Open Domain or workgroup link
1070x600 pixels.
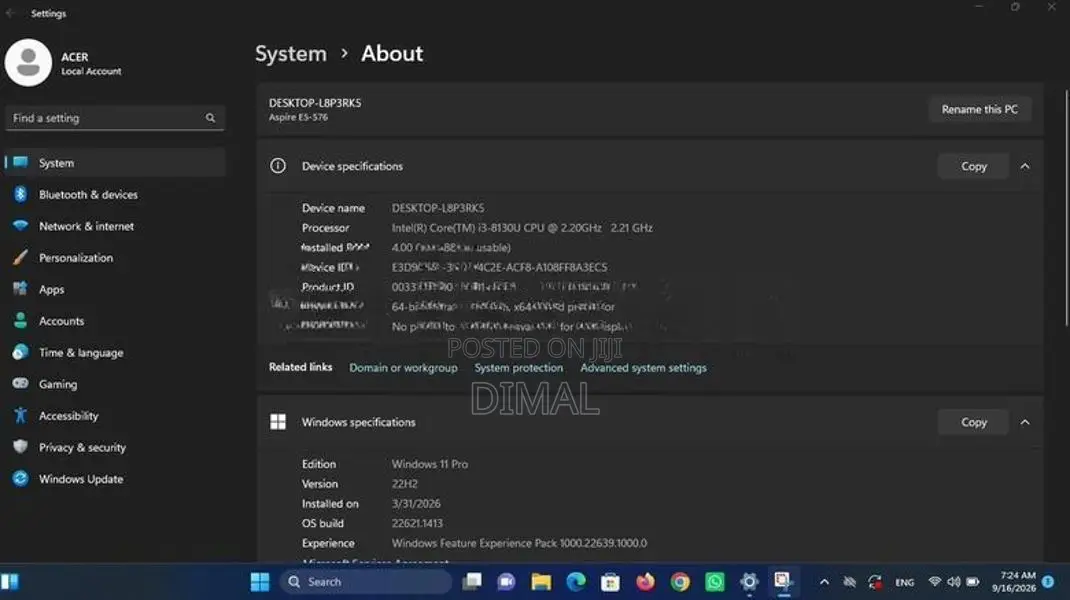coord(403,368)
